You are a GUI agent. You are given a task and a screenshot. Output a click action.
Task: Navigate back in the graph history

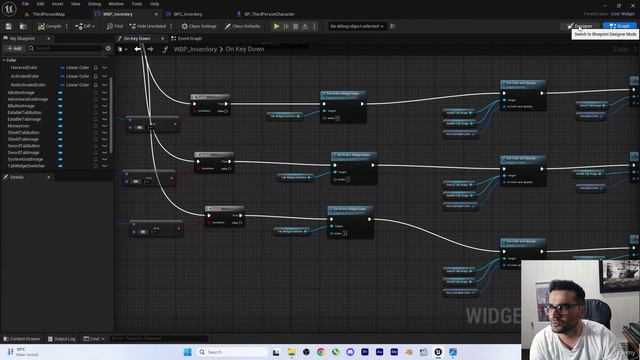click(x=138, y=49)
